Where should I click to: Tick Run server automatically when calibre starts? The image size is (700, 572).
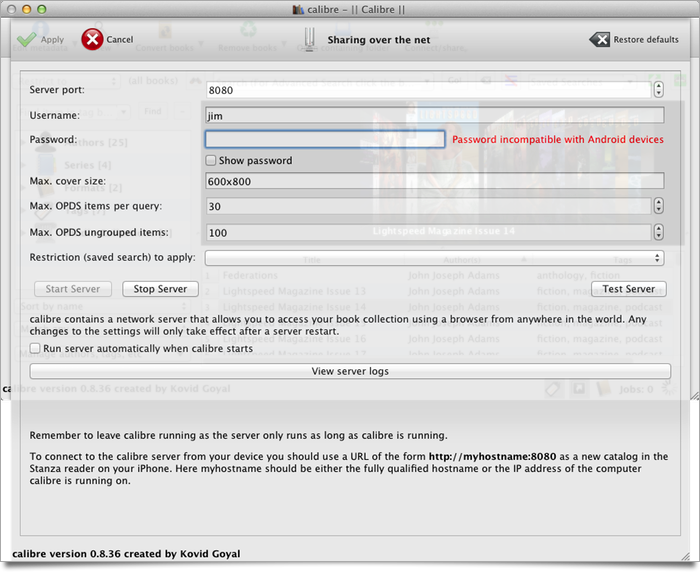(x=35, y=348)
